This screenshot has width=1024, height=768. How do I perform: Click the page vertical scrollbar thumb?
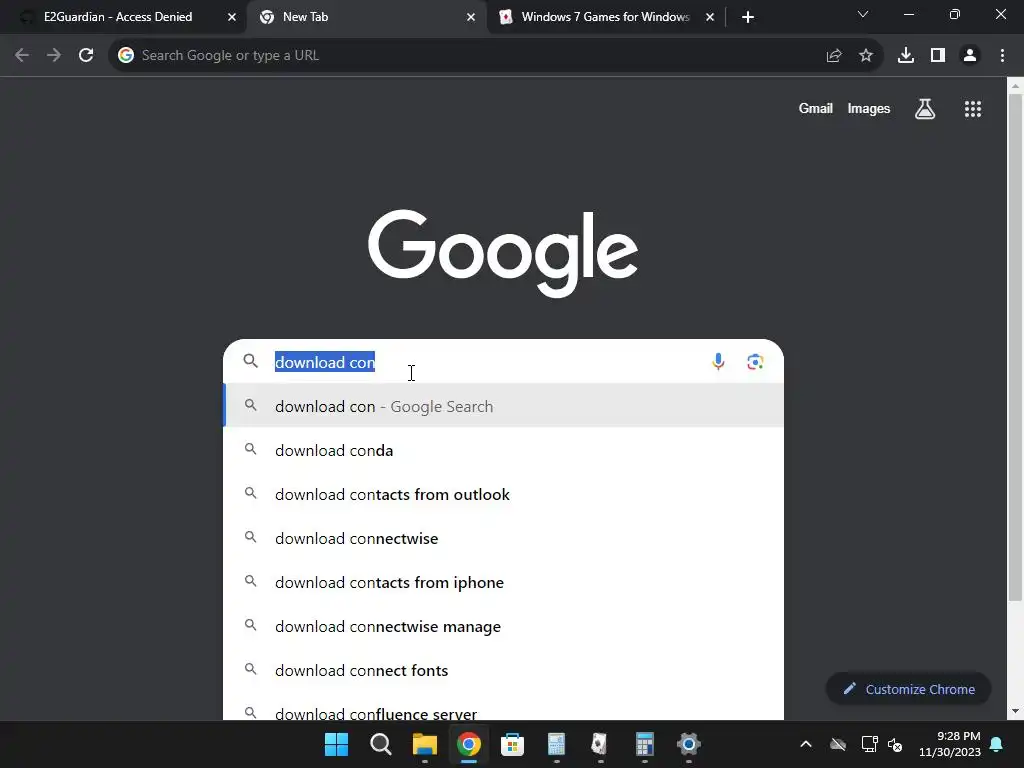coord(1015,347)
